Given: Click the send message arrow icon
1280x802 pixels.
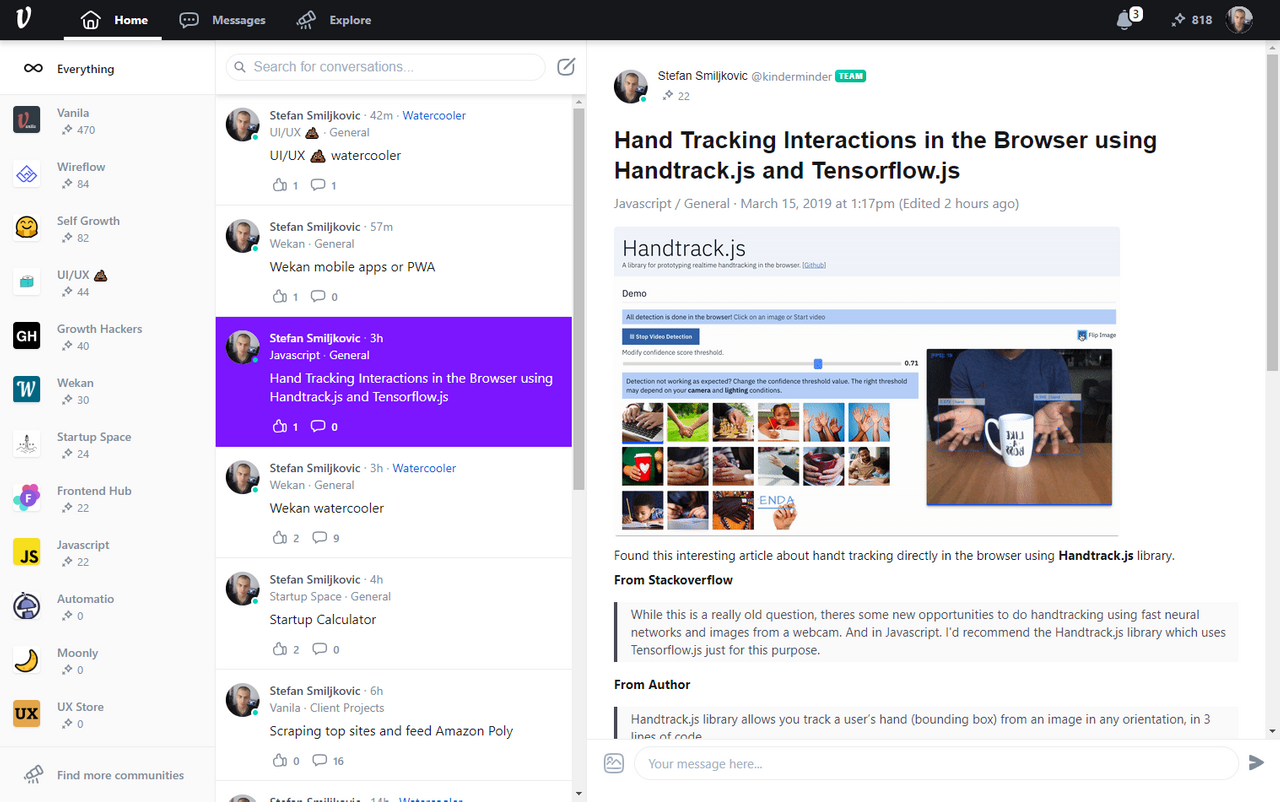Looking at the screenshot, I should click(x=1256, y=763).
